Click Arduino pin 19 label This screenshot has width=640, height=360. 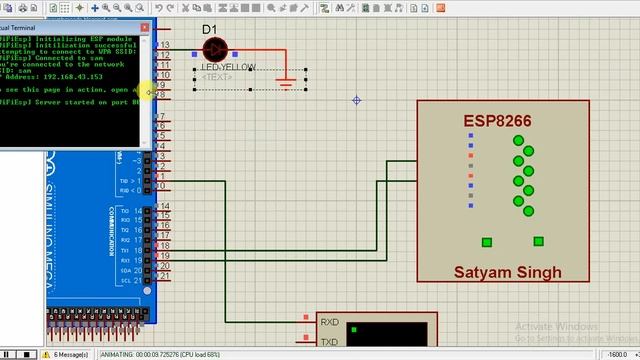point(165,256)
